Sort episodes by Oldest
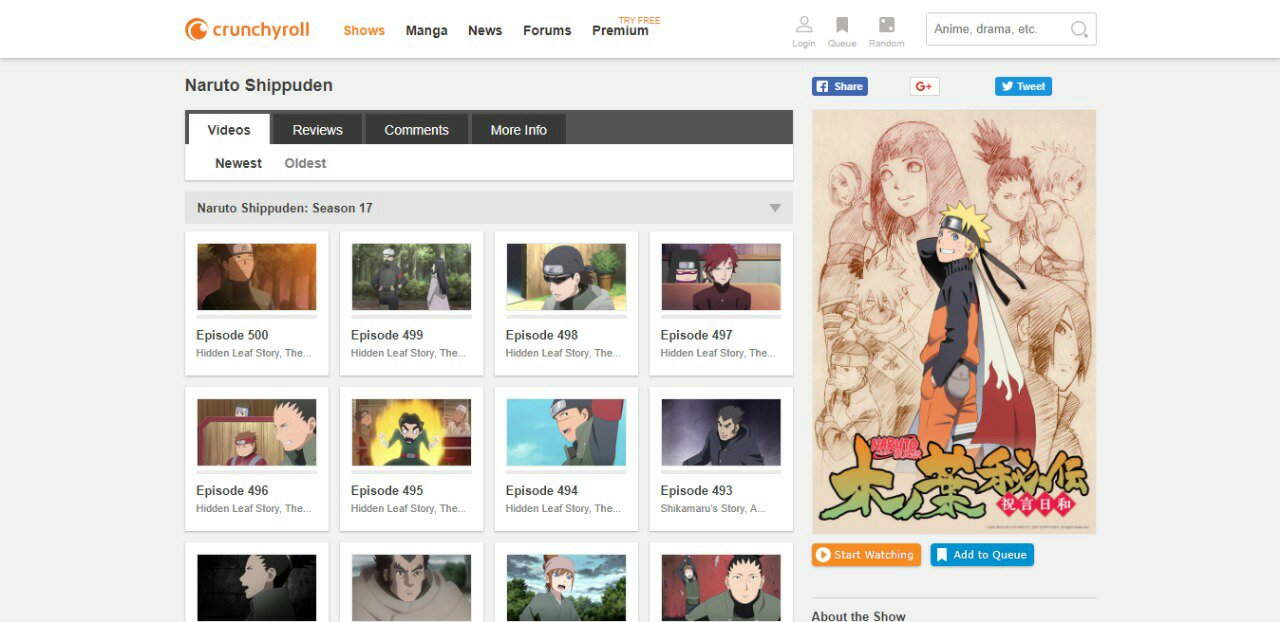Image resolution: width=1280 pixels, height=622 pixels. point(305,163)
